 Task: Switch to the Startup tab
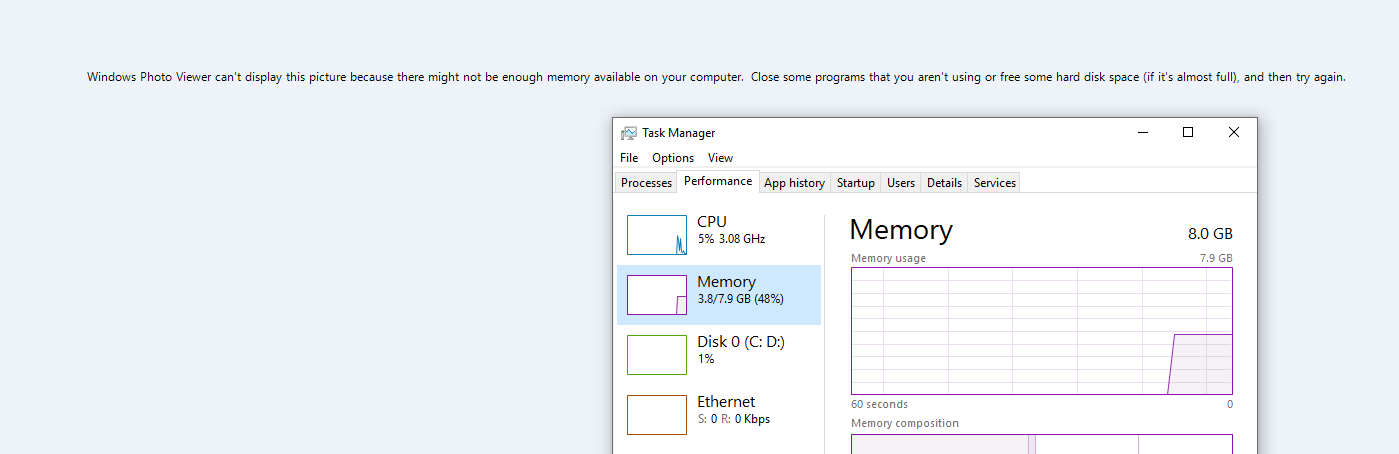855,183
